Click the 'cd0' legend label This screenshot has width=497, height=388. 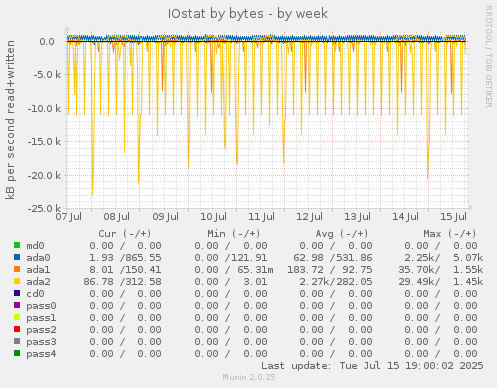click(35, 294)
